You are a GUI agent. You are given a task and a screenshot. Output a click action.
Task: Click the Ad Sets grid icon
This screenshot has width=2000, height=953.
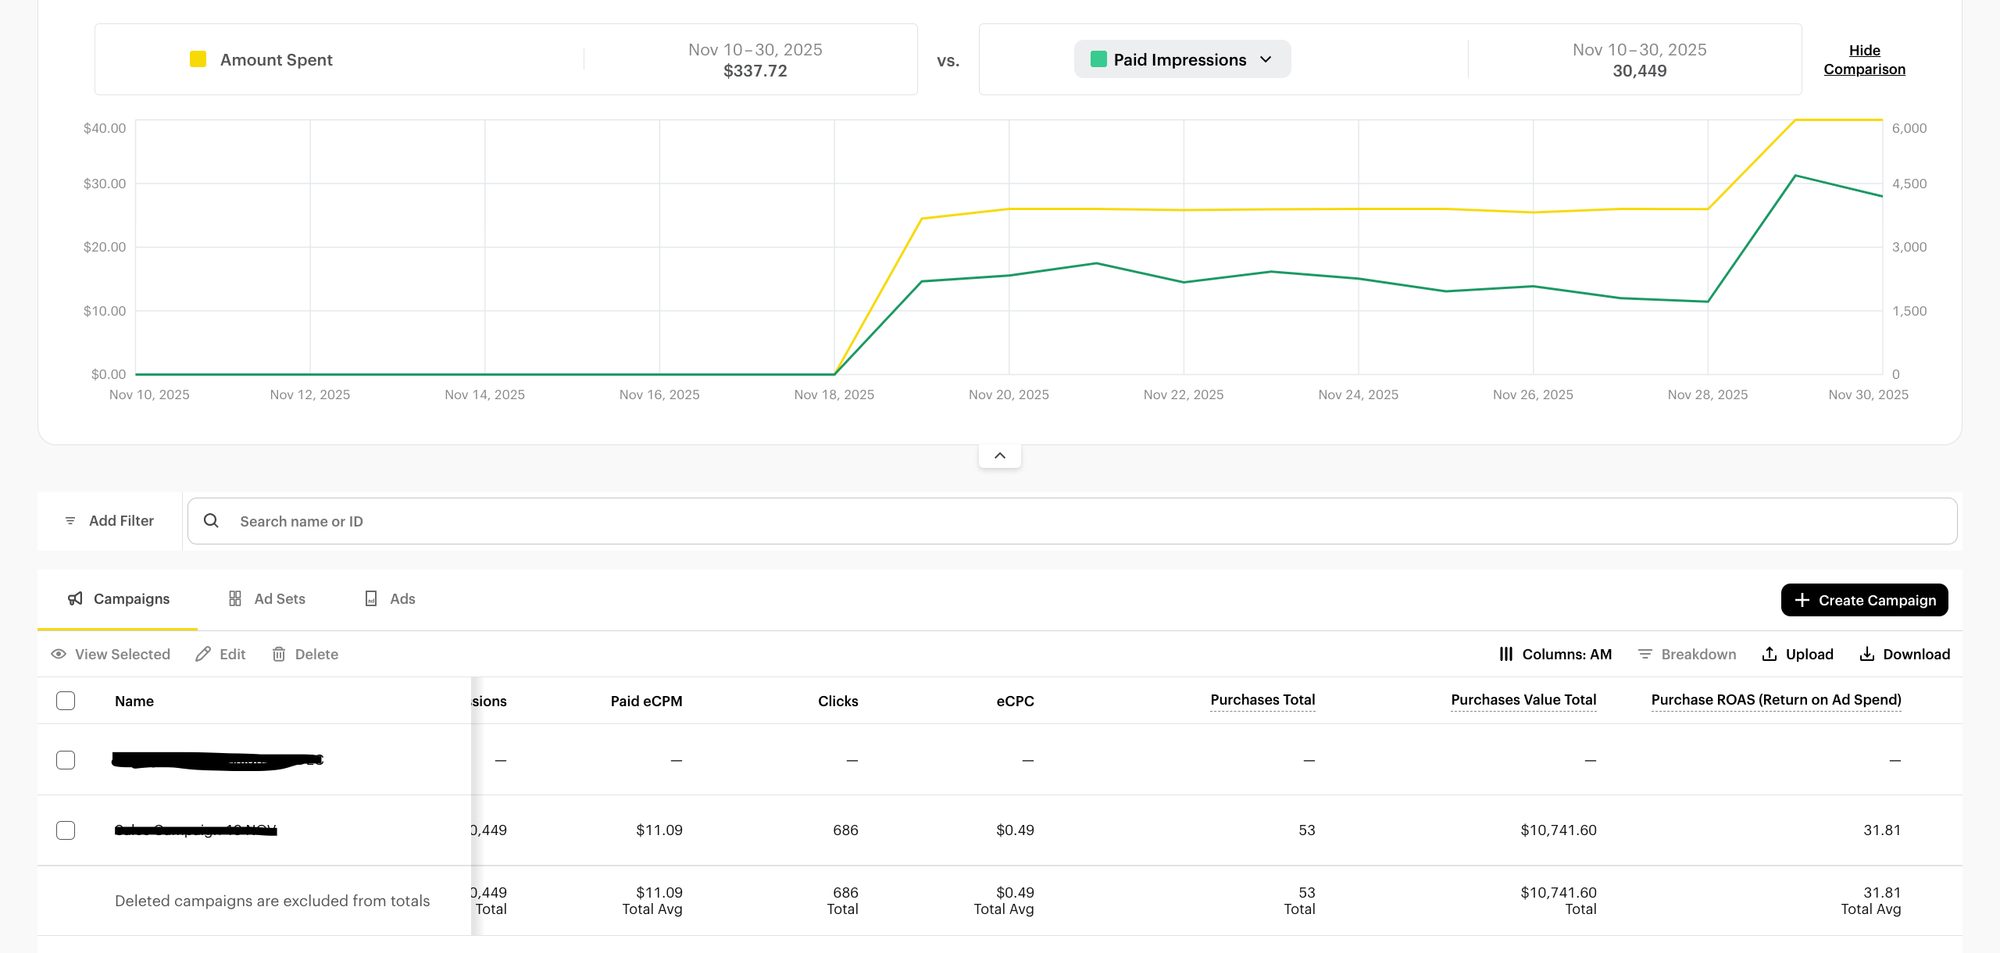tap(235, 599)
